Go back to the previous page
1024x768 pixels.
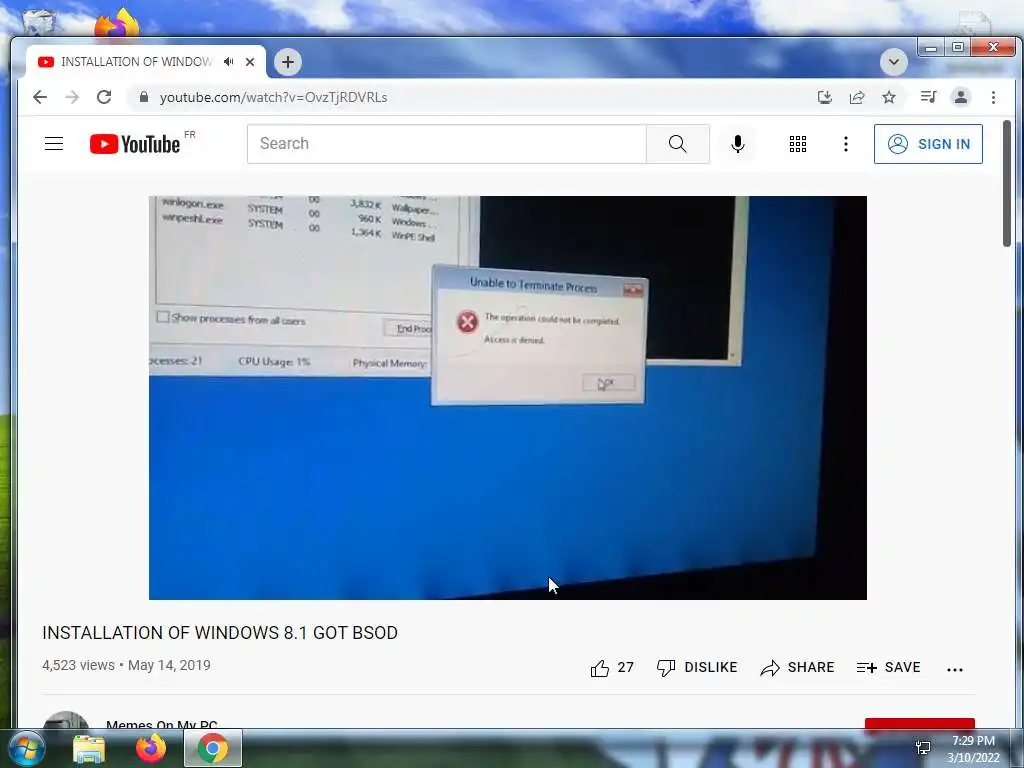click(x=40, y=97)
